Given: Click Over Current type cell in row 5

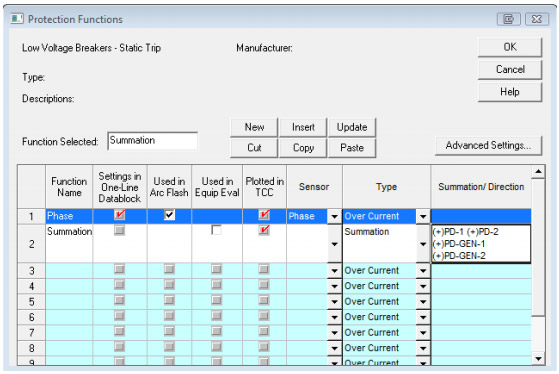Looking at the screenshot, I should click(x=380, y=302).
